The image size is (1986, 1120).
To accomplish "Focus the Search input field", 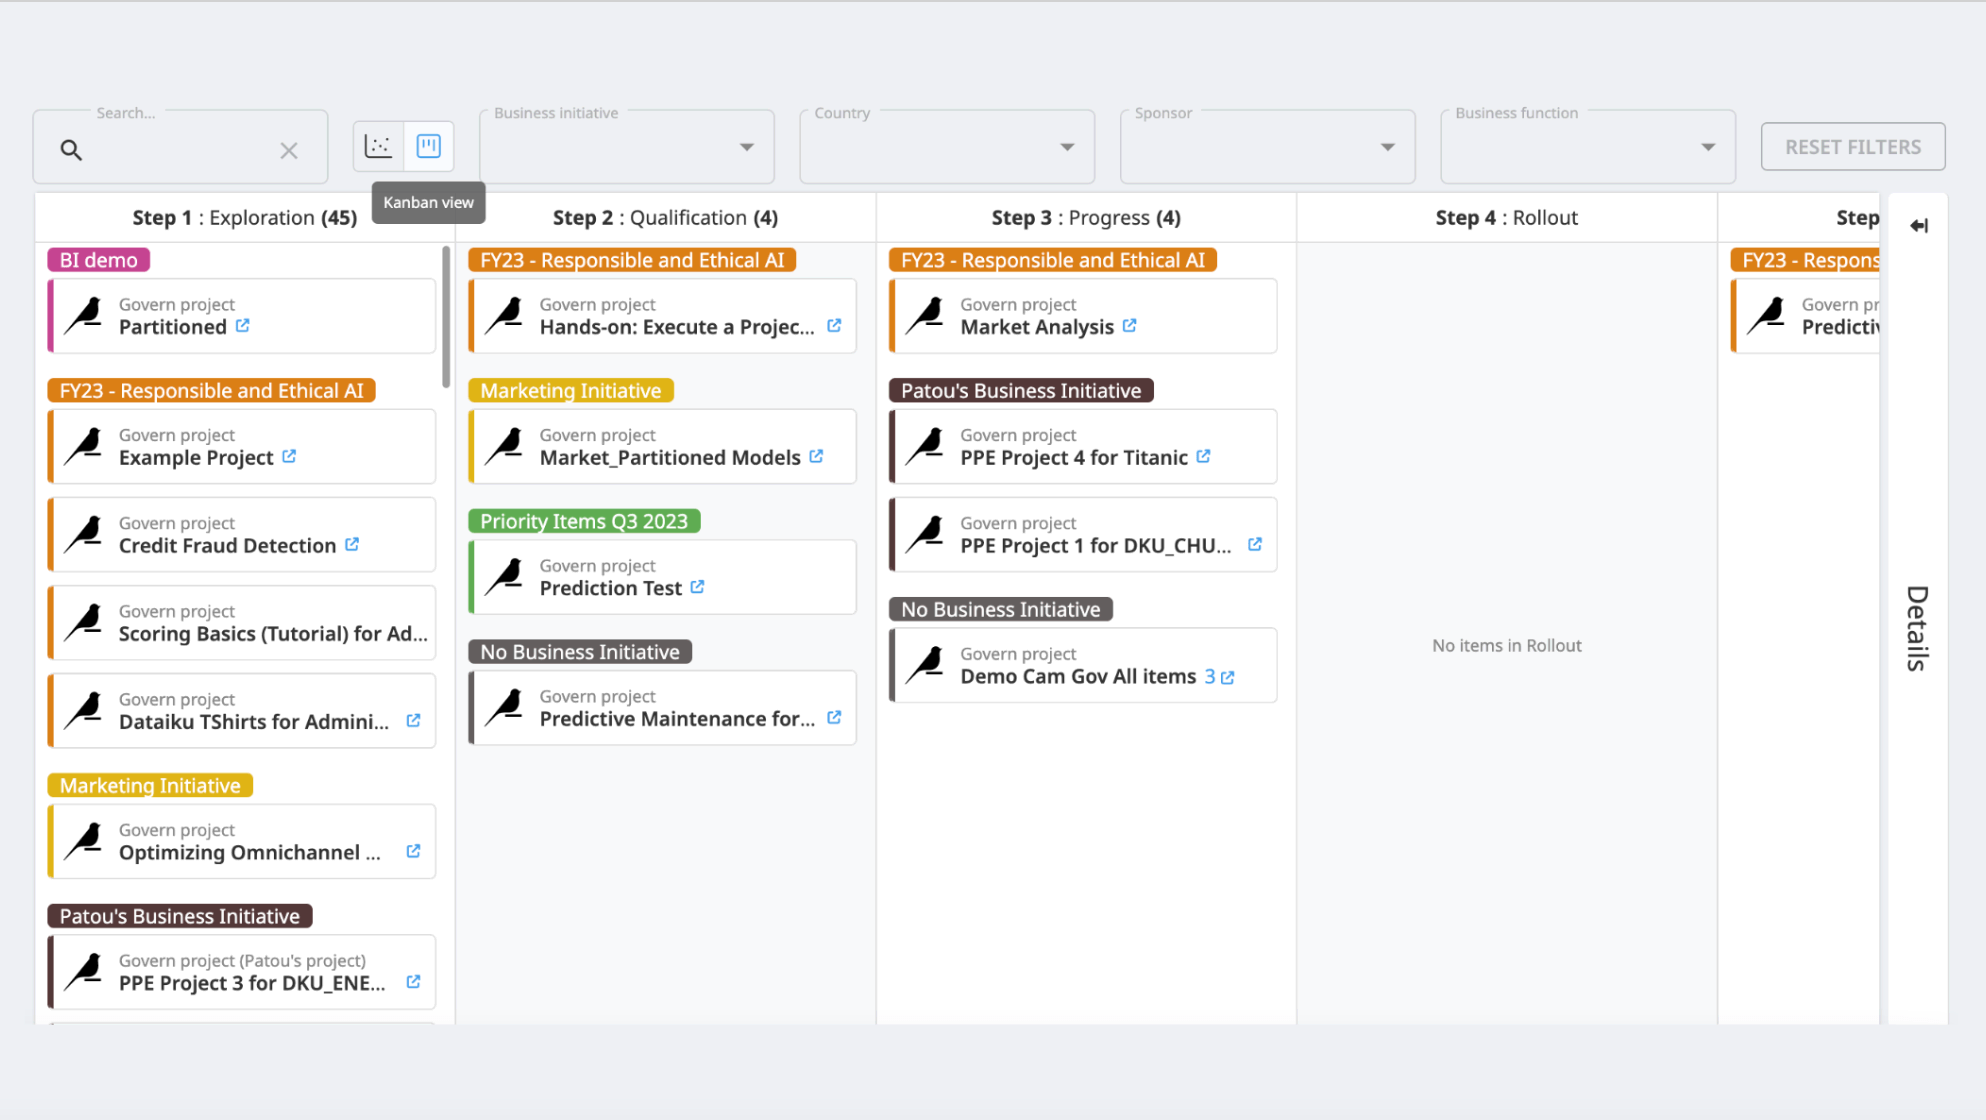I will pyautogui.click(x=180, y=149).
